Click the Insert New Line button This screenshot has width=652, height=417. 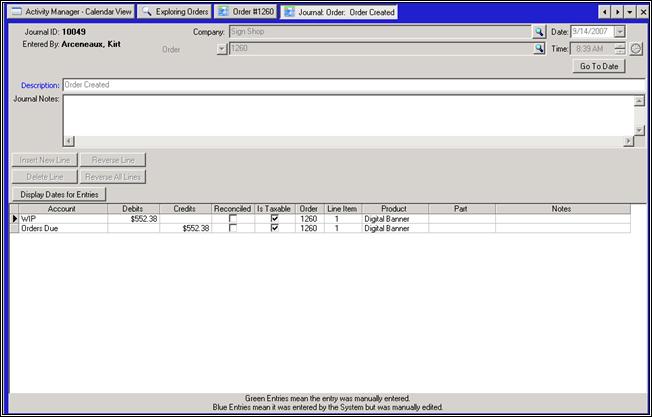[x=45, y=160]
